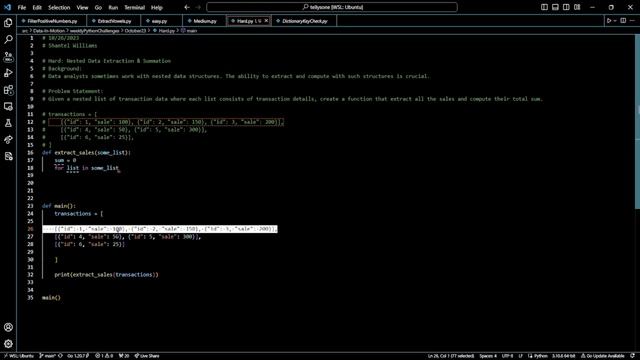640x360 pixels.
Task: Open the WSL: Ubuntu remote indicator
Action: [19, 356]
